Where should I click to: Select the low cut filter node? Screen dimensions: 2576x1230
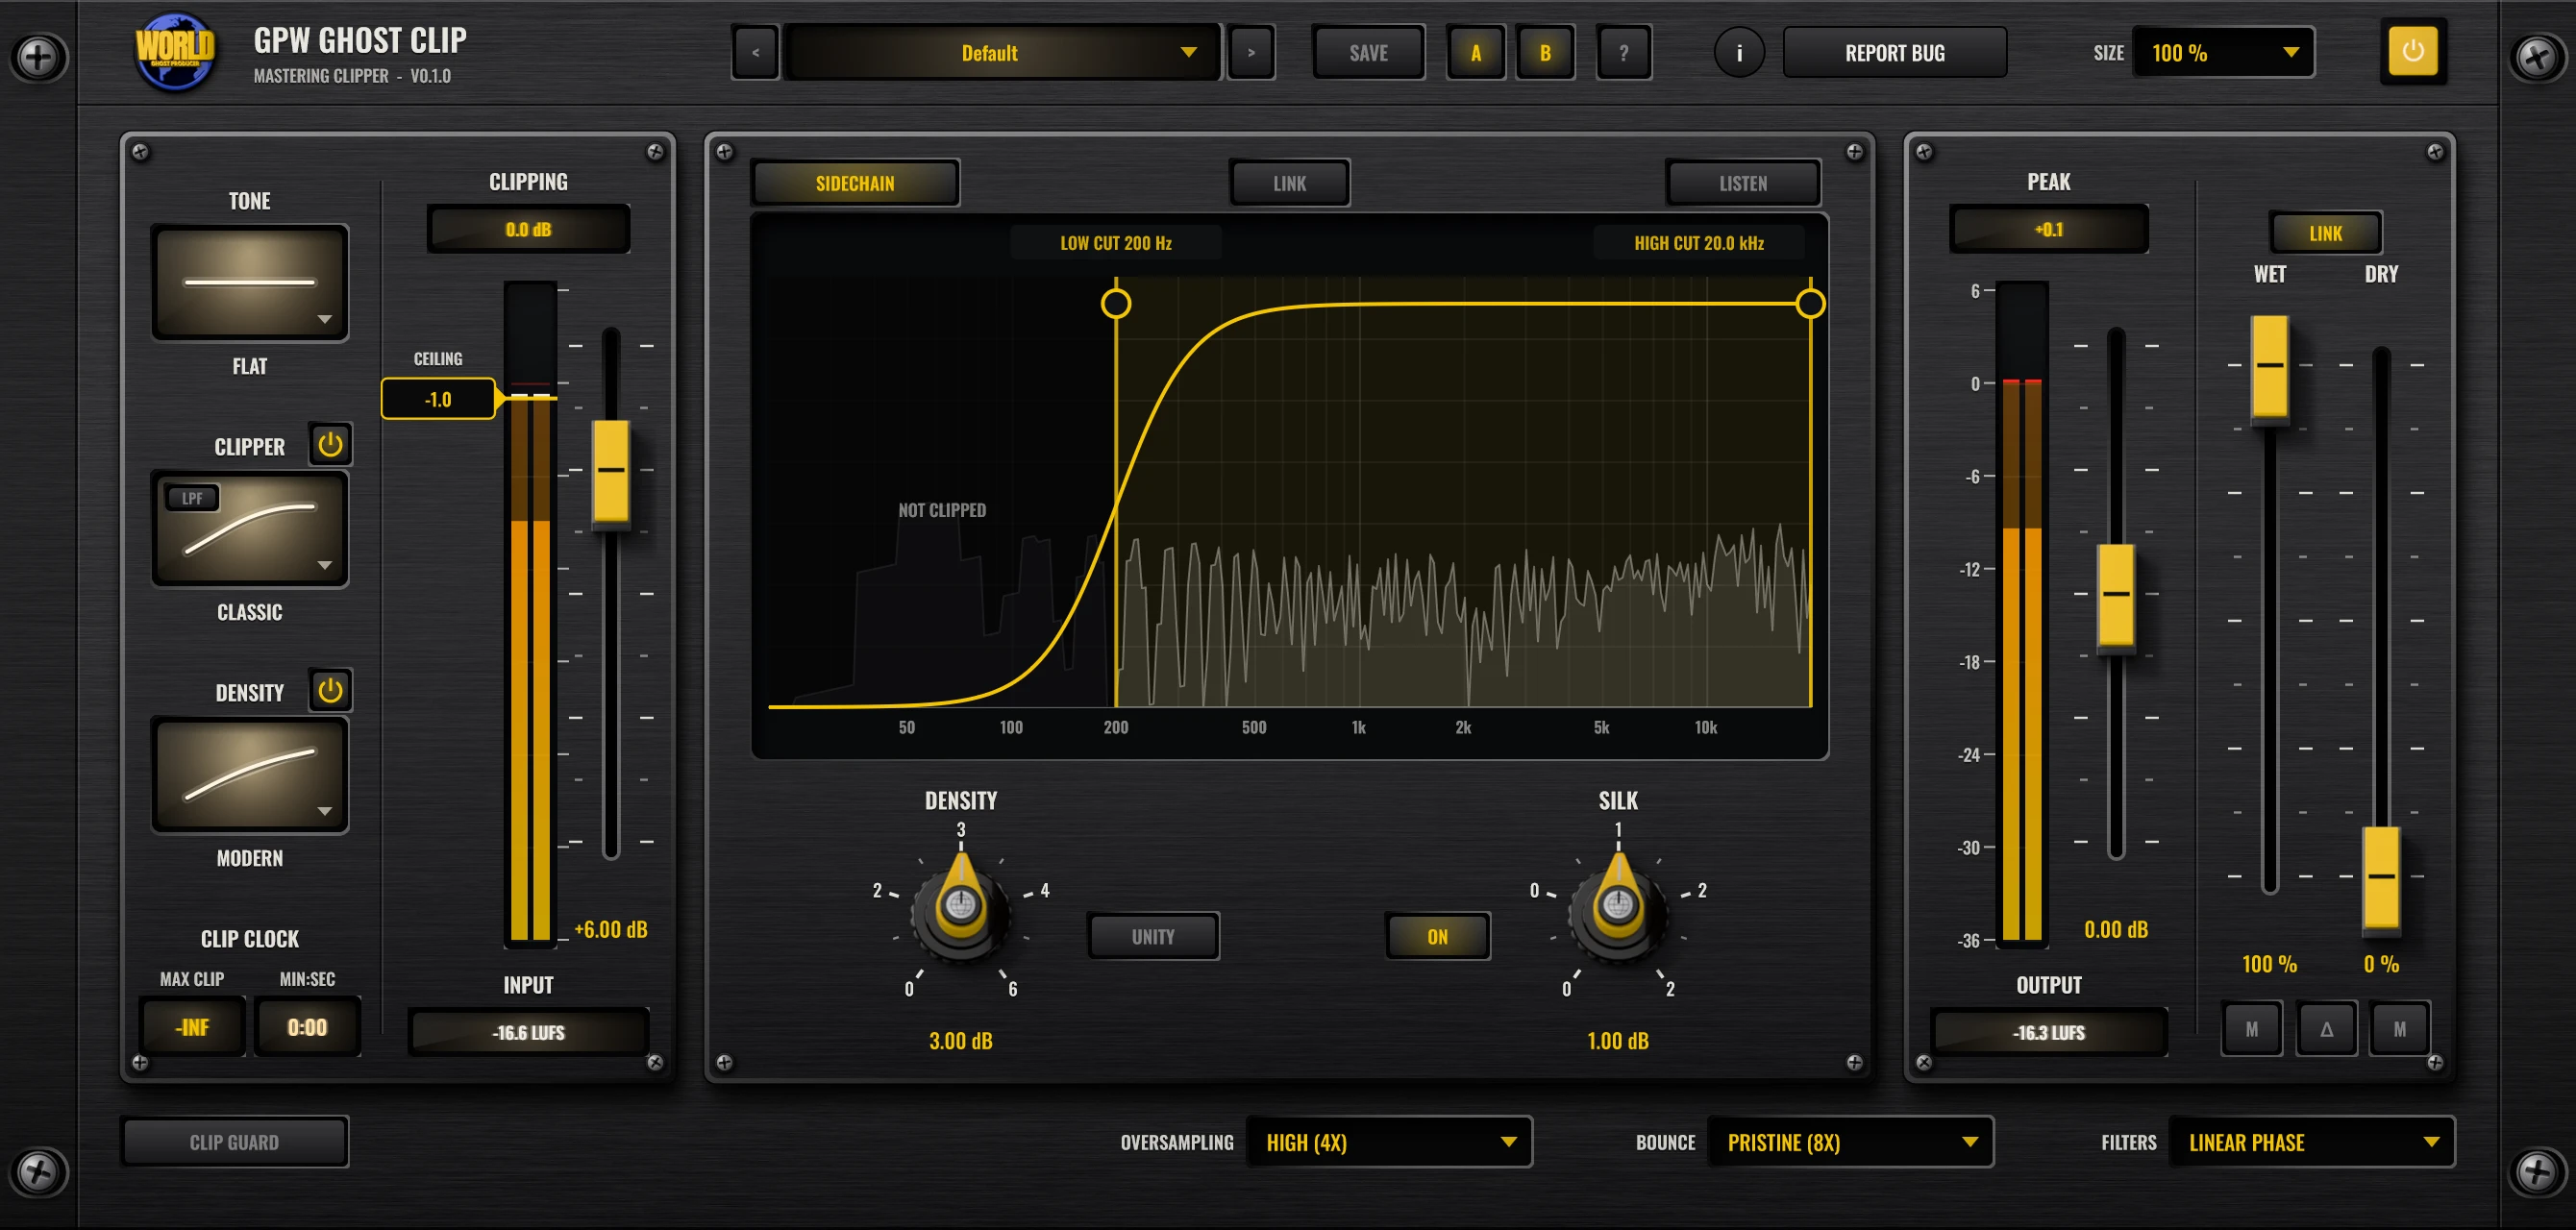(1116, 303)
